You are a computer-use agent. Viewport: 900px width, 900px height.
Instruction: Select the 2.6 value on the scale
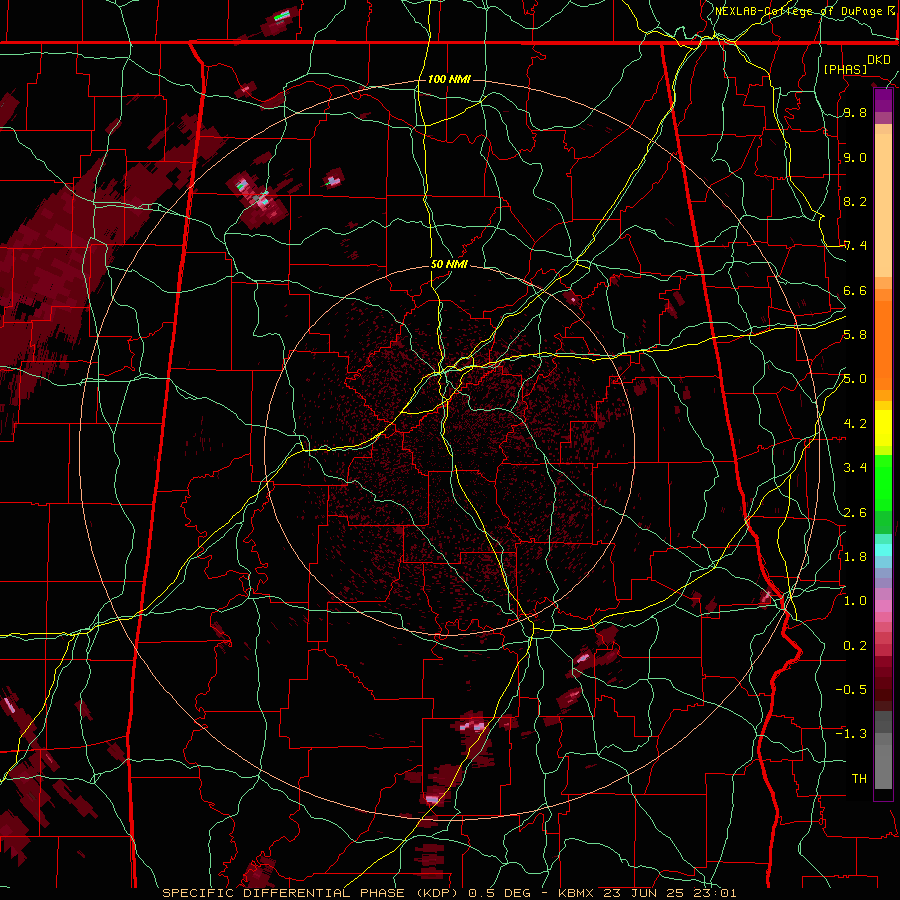(855, 512)
